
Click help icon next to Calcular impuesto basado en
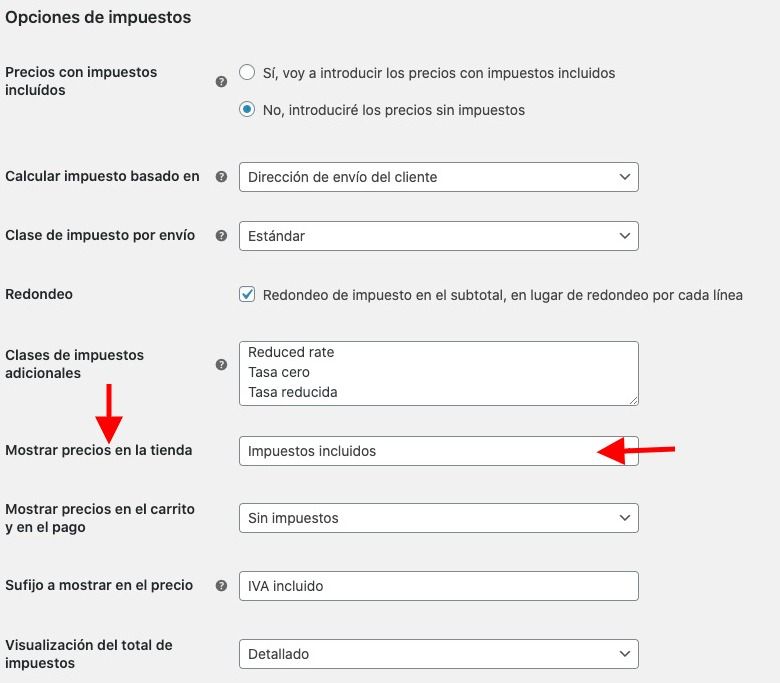tap(221, 177)
